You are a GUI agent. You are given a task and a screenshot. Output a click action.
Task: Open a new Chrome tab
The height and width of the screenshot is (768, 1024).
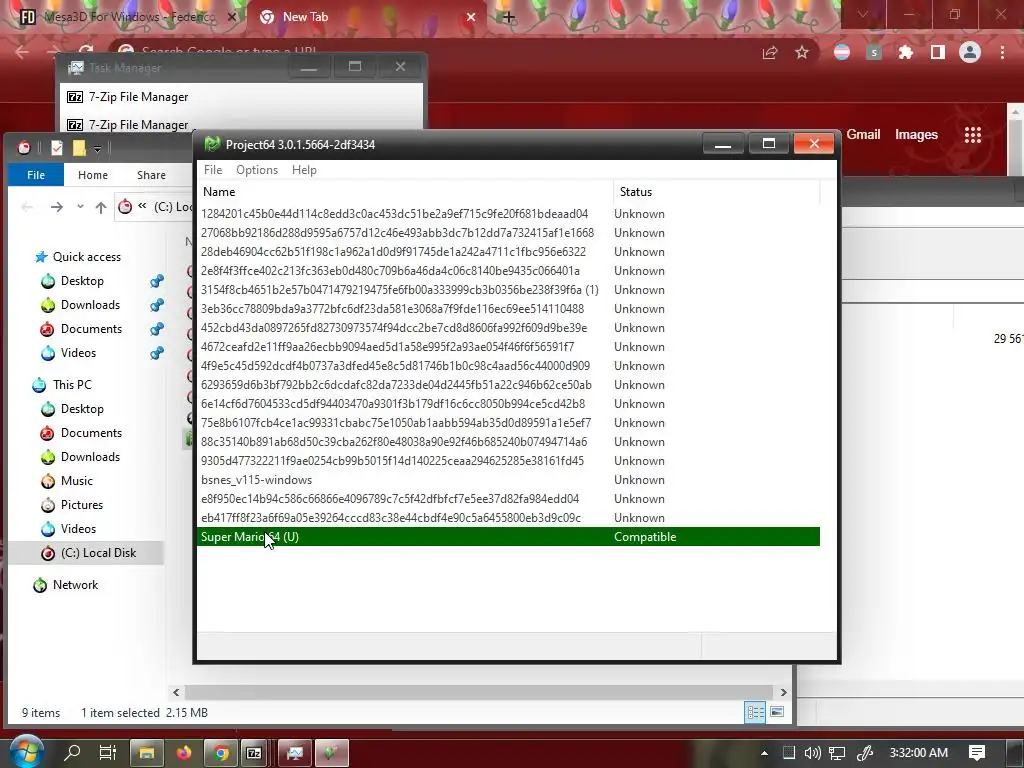coord(509,18)
